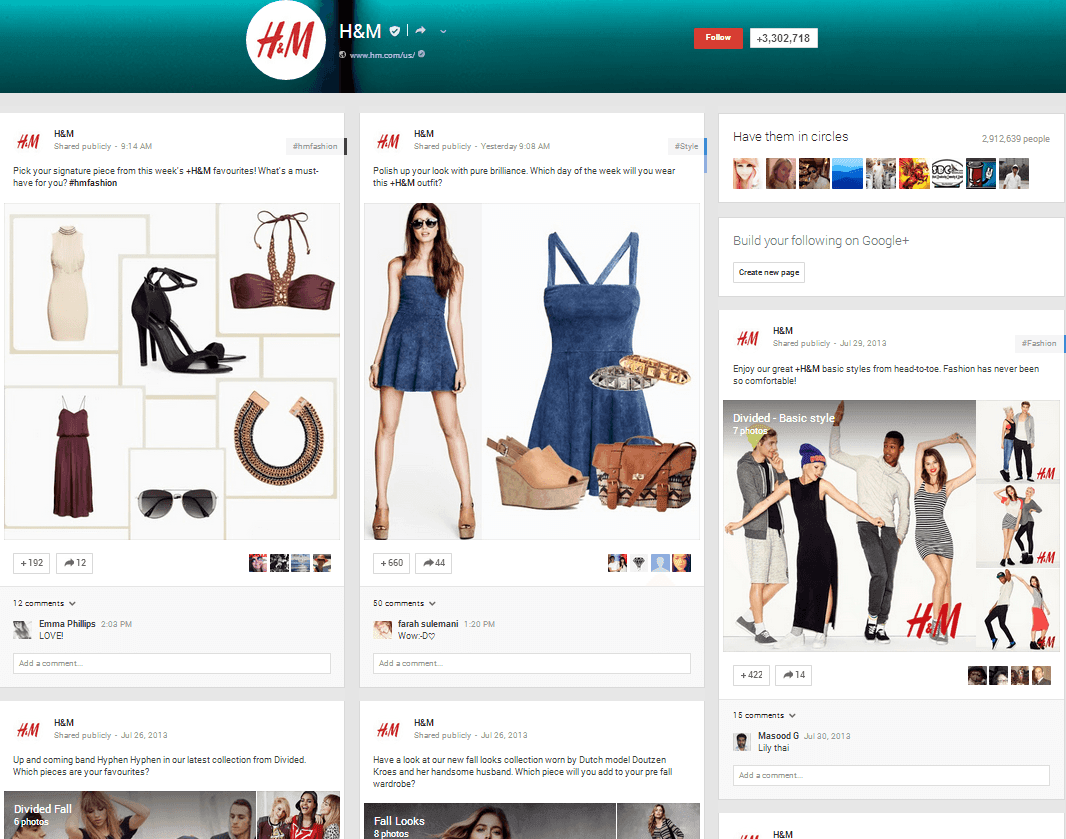Click the red Follow button
Image resolution: width=1066 pixels, height=839 pixels.
tap(718, 38)
